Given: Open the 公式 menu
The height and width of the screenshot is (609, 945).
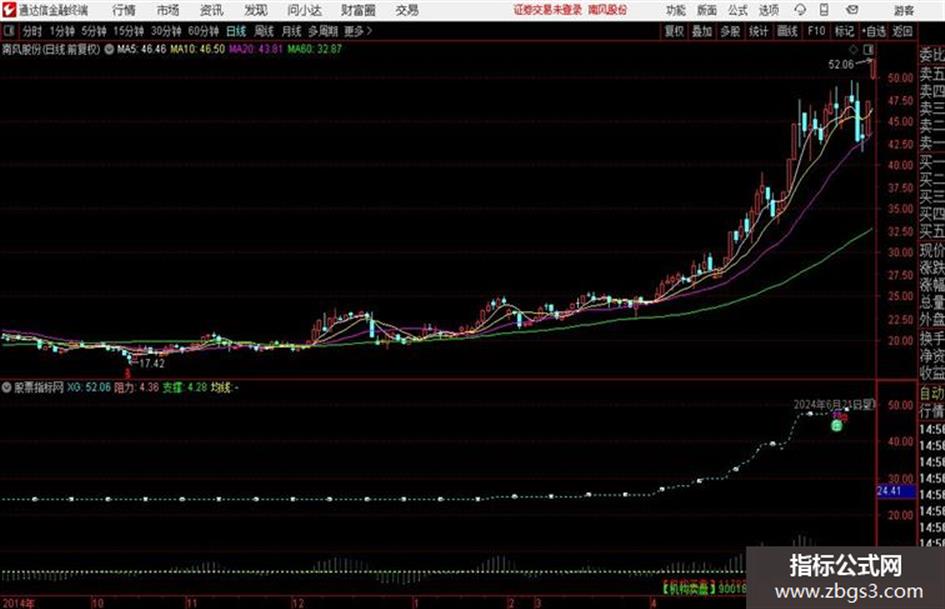Looking at the screenshot, I should (737, 10).
